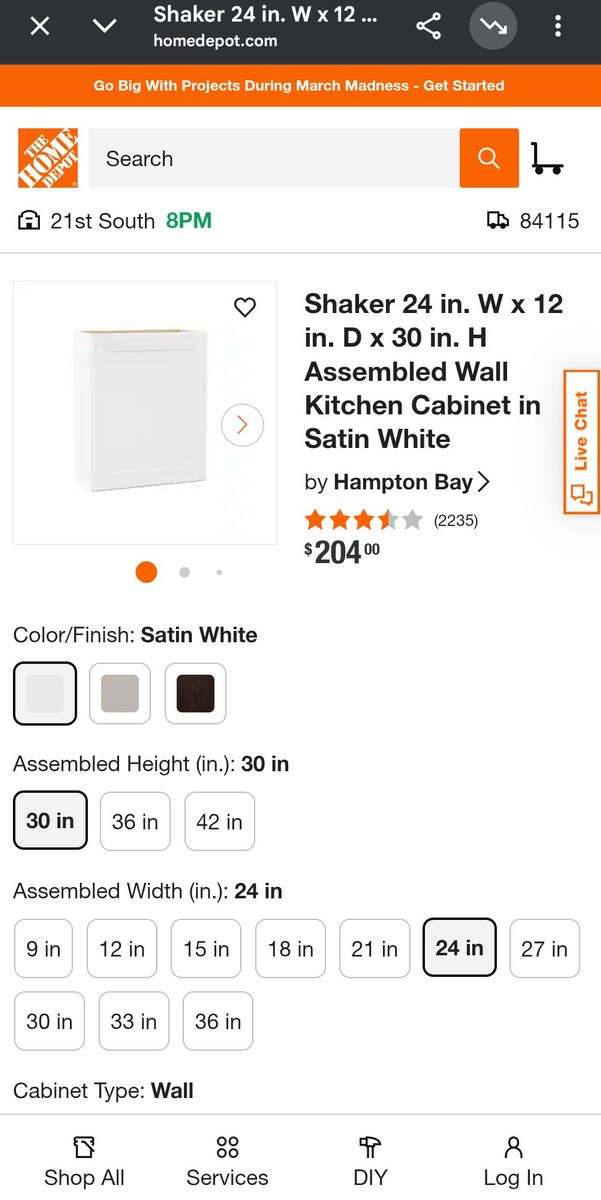
Task: View the 2235 customer reviews
Action: pyautogui.click(x=456, y=520)
